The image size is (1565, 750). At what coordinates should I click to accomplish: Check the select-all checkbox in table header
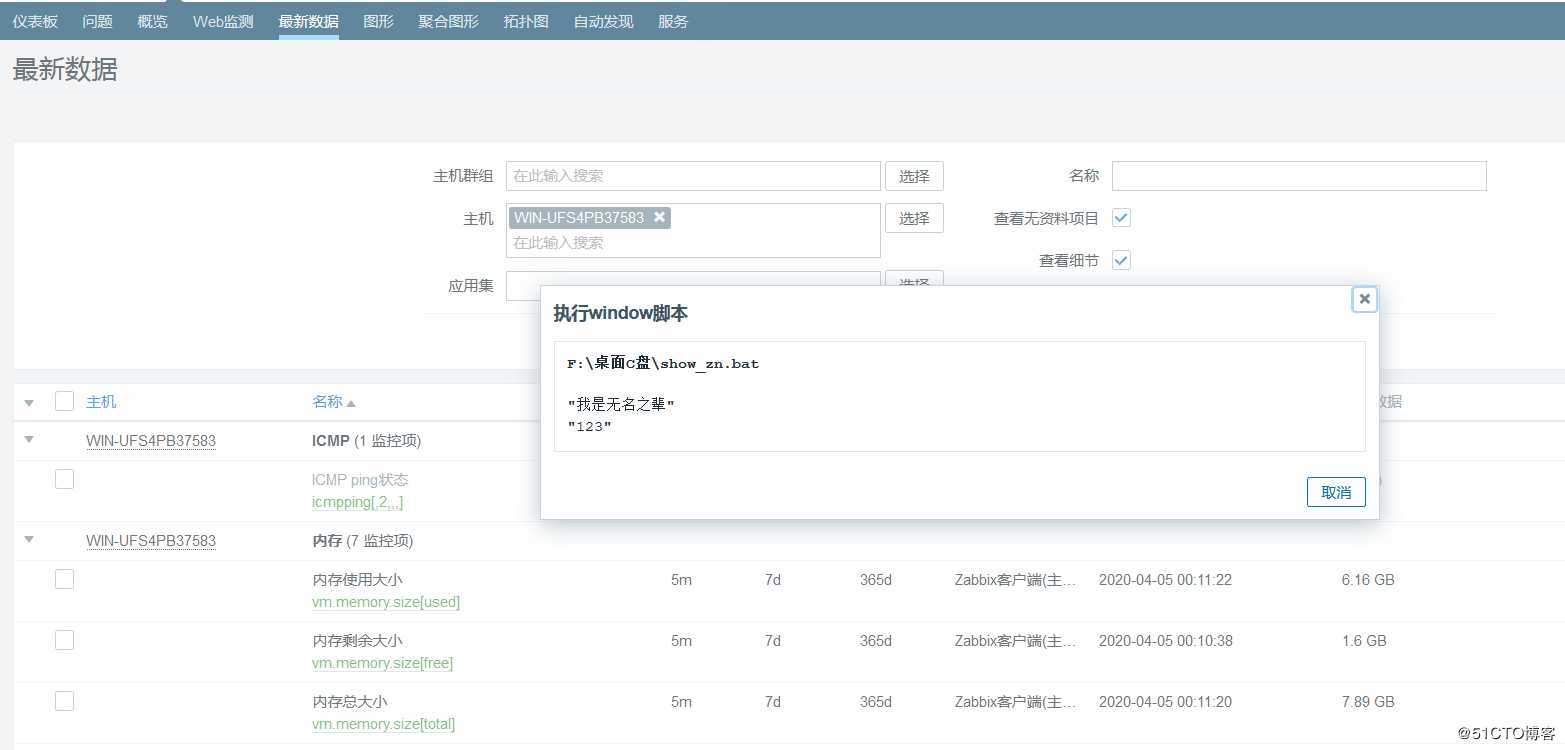click(64, 401)
